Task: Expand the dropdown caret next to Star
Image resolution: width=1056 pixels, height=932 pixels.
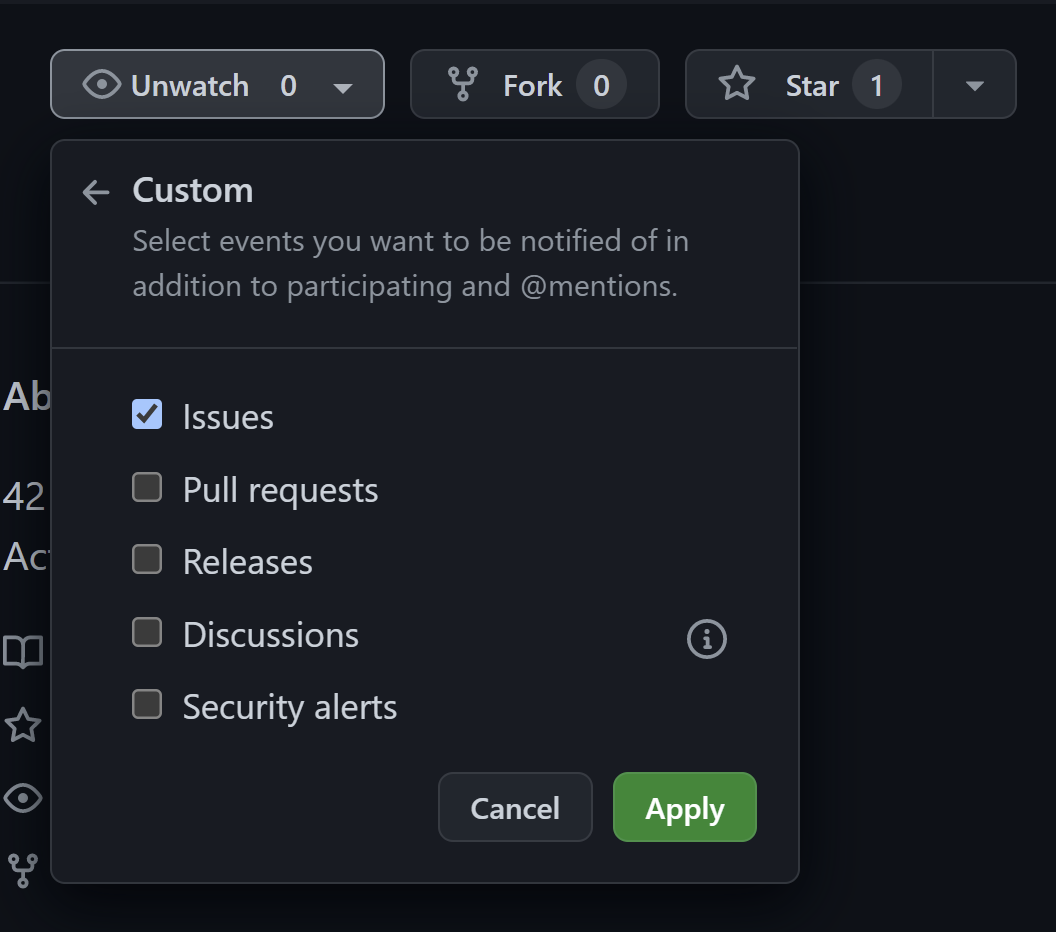Action: [x=975, y=85]
